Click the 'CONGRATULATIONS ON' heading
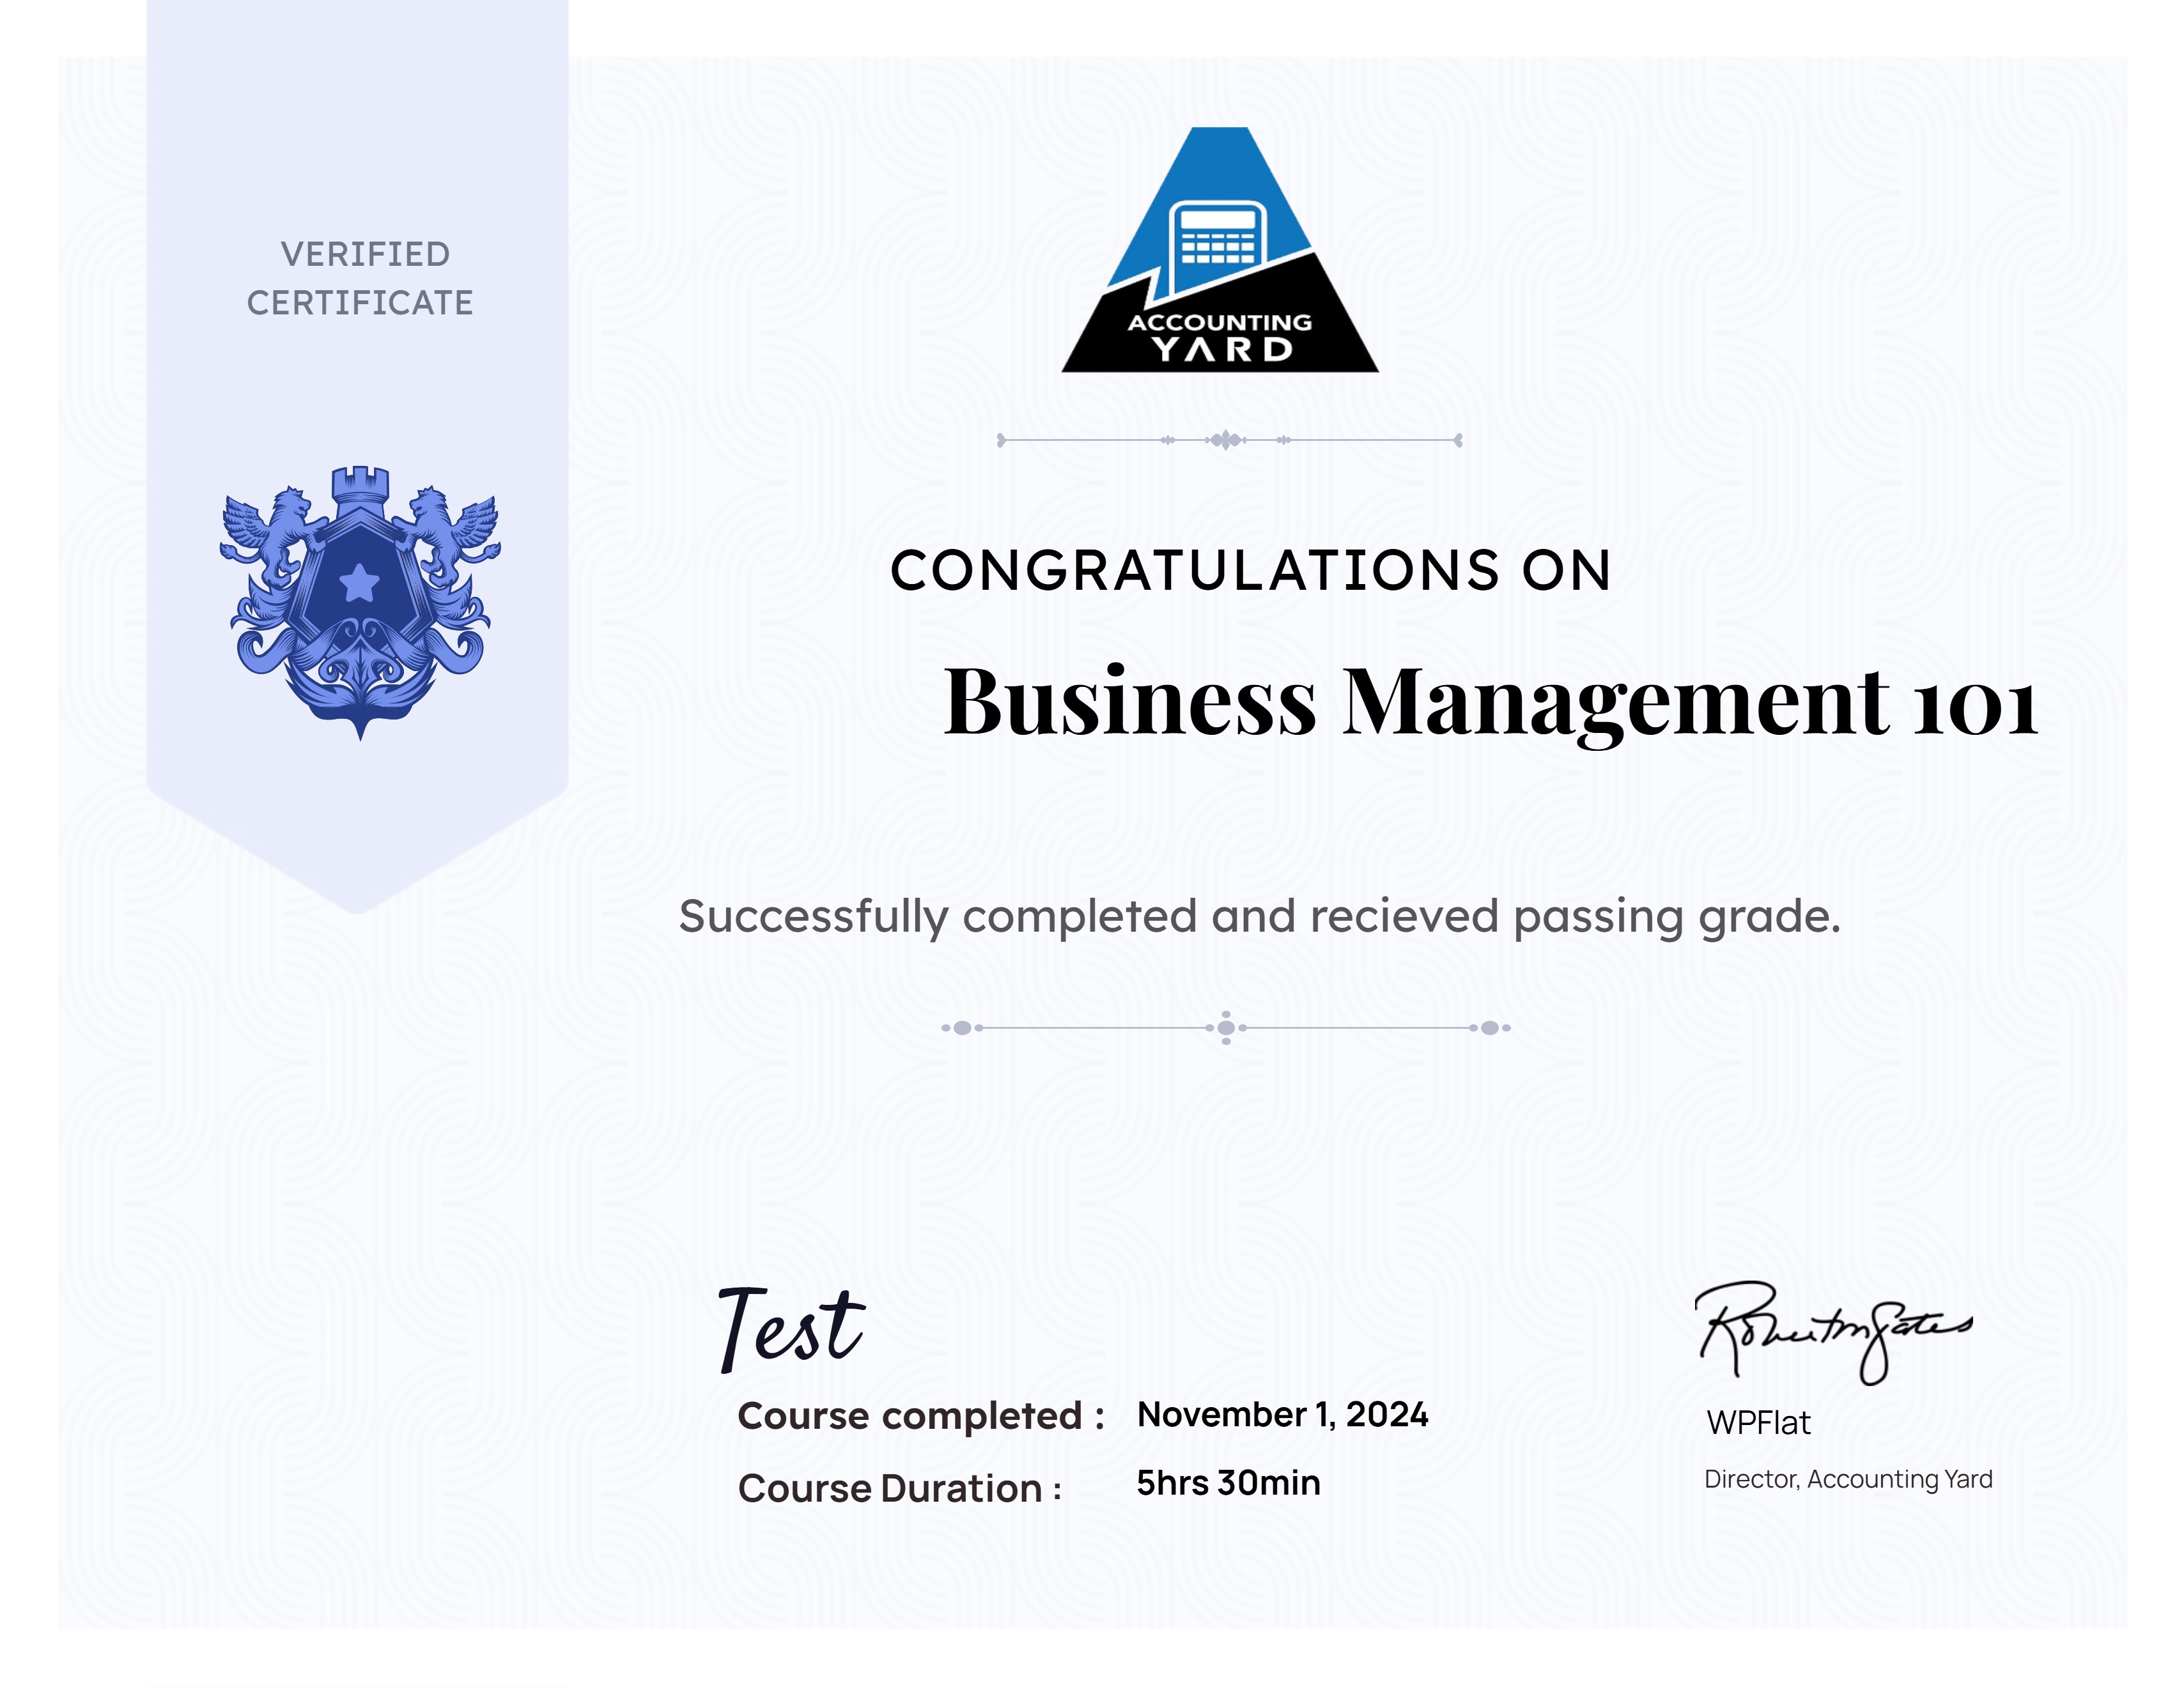The height and width of the screenshot is (1687, 2184). 1251,571
